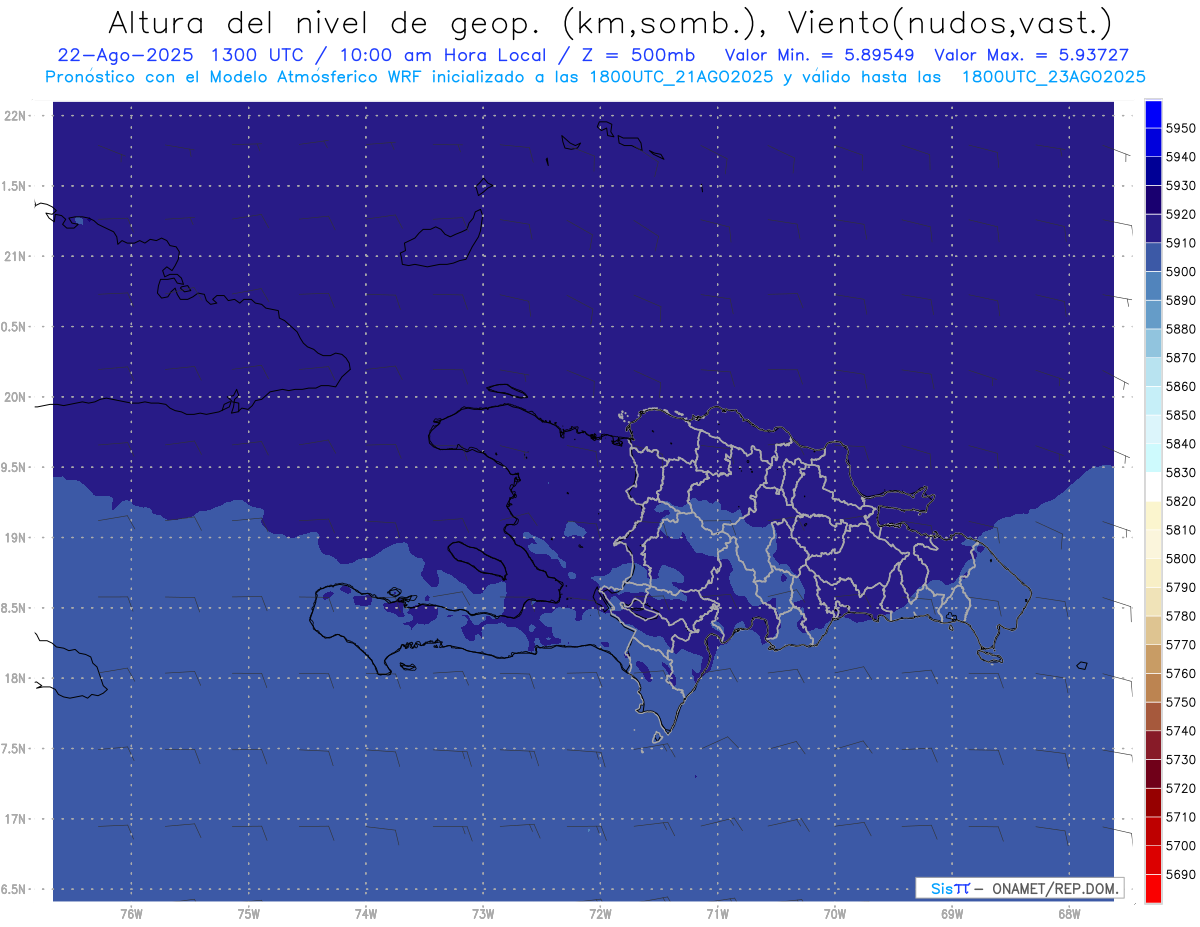Click the '21N' latitude label
1200x927 pixels.
[x=15, y=257]
